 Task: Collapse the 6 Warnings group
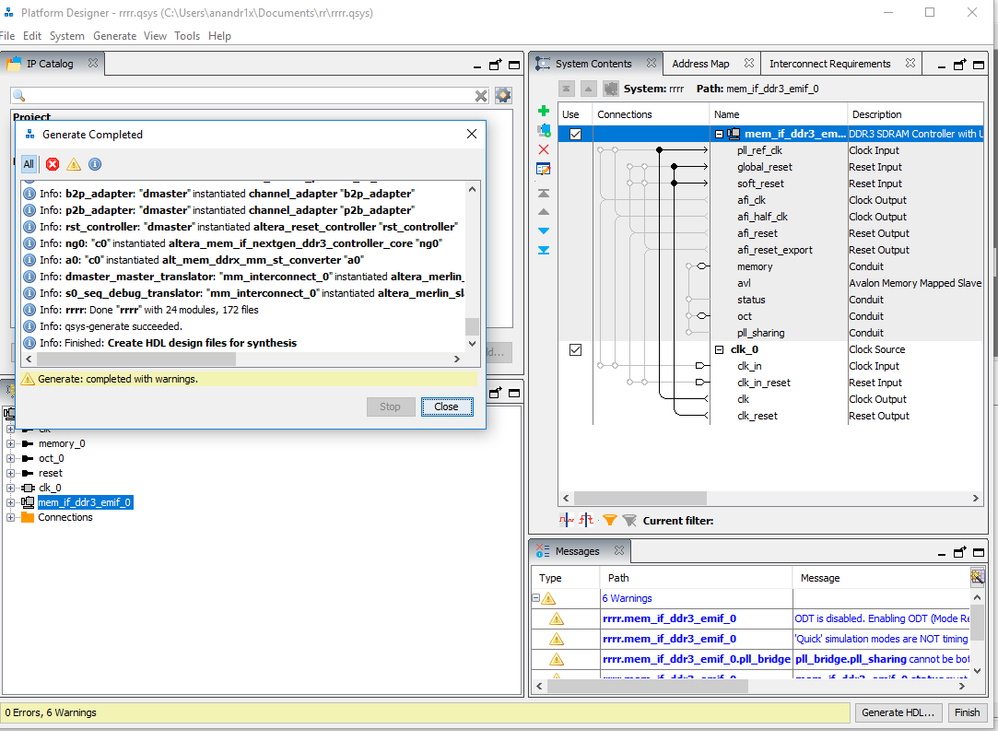pos(536,598)
